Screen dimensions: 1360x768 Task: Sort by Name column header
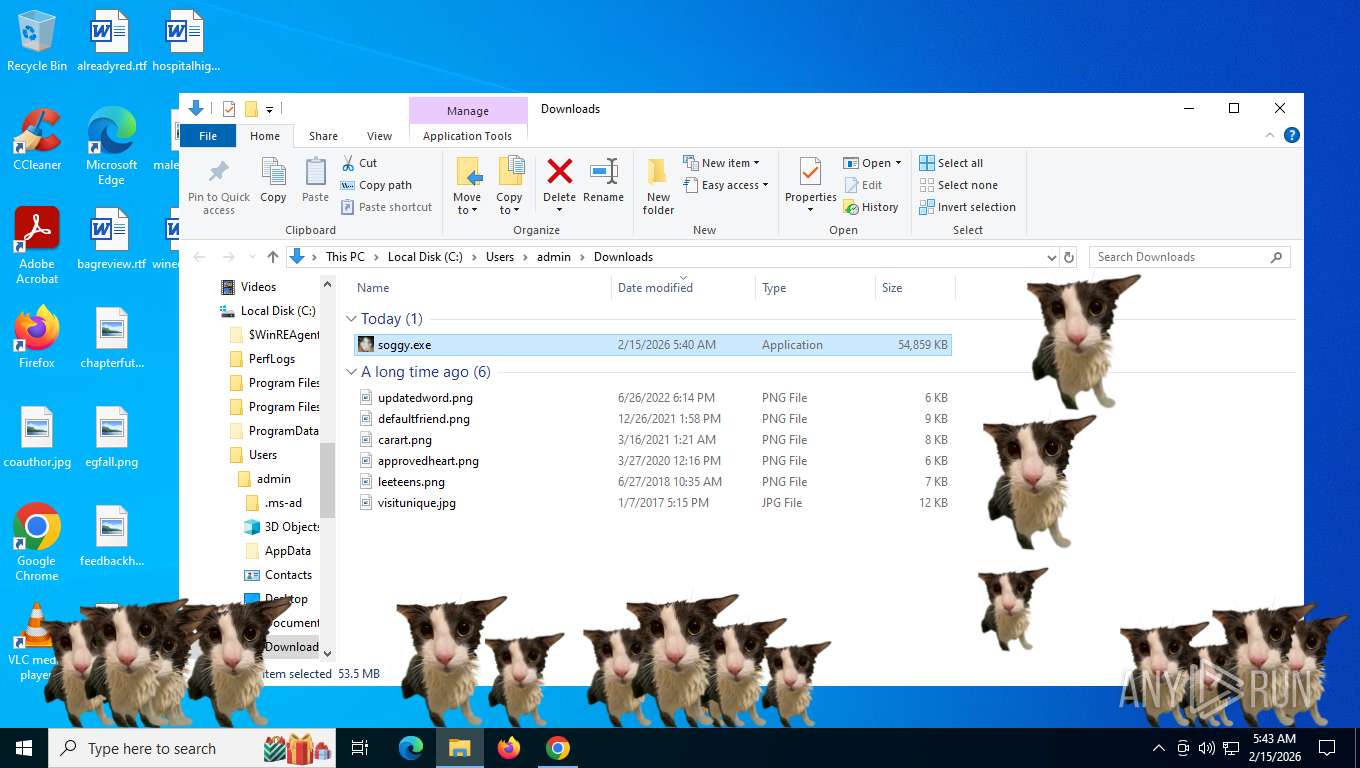pos(482,288)
